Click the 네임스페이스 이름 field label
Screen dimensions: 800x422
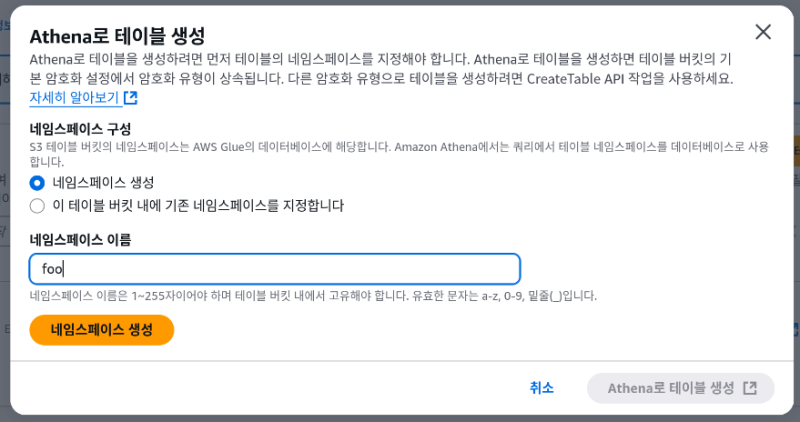click(x=81, y=240)
